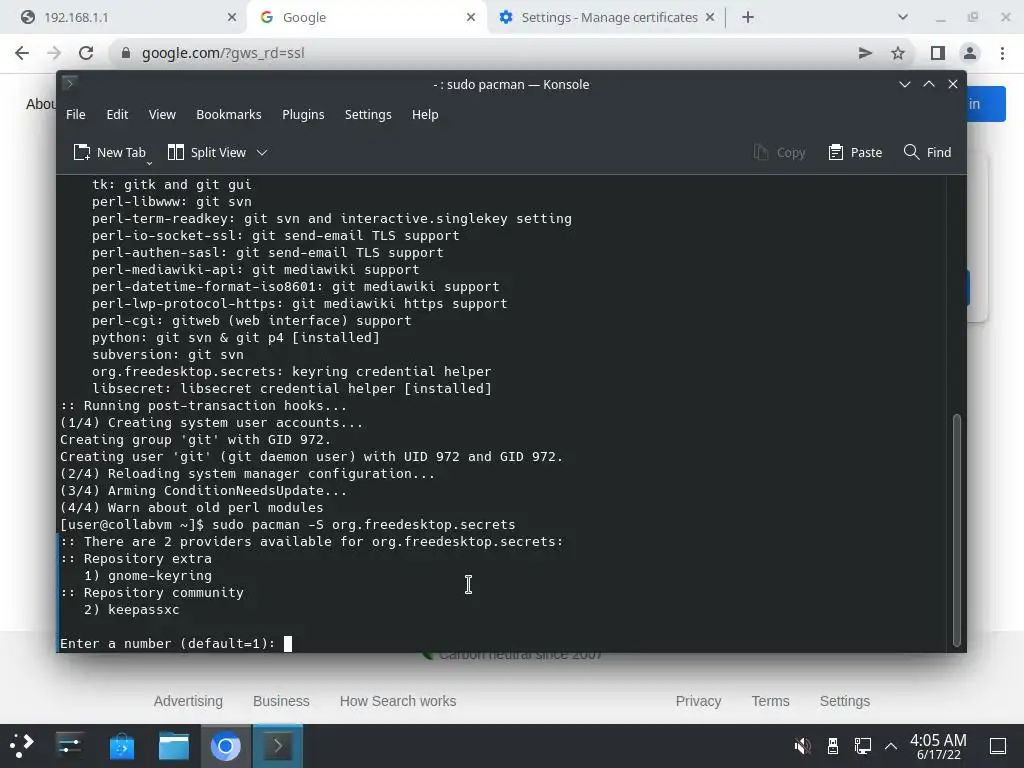Bookmark this page with the star
This screenshot has width=1024, height=768.
coord(898,53)
